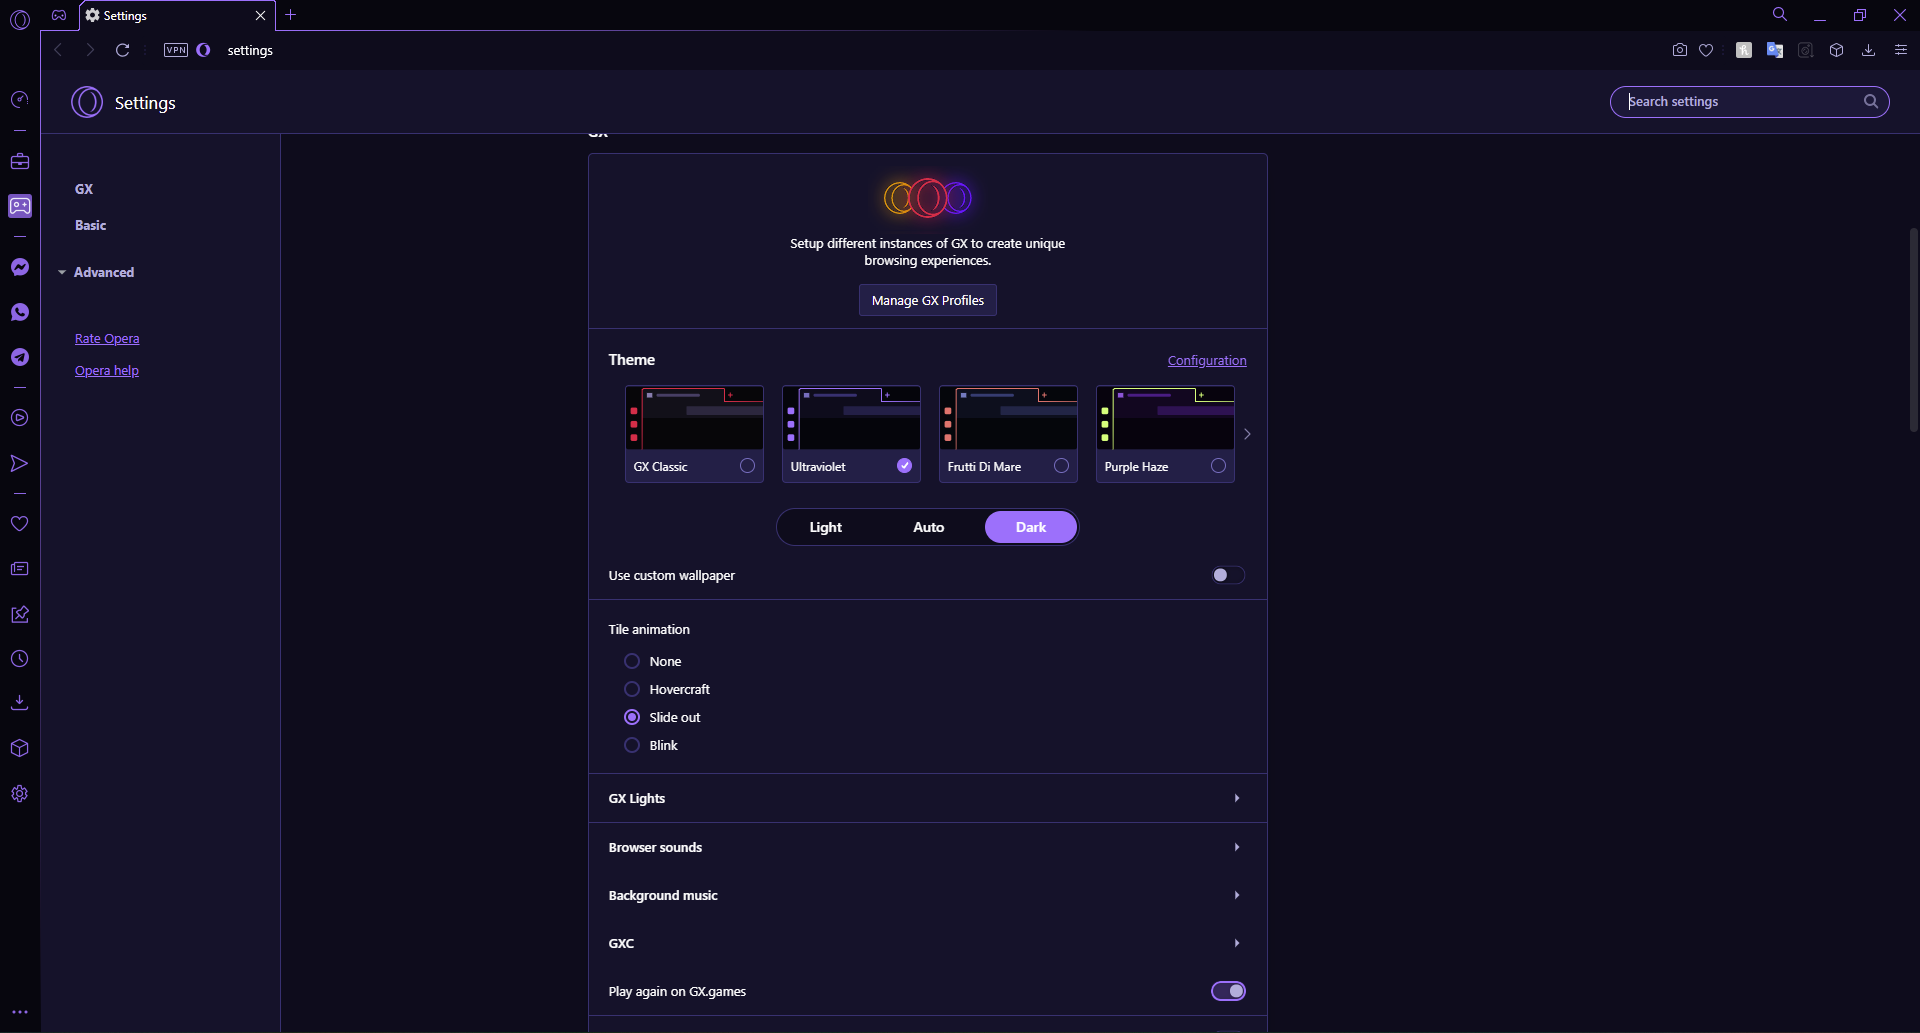
Task: Close the Settings tab
Action: tap(260, 15)
